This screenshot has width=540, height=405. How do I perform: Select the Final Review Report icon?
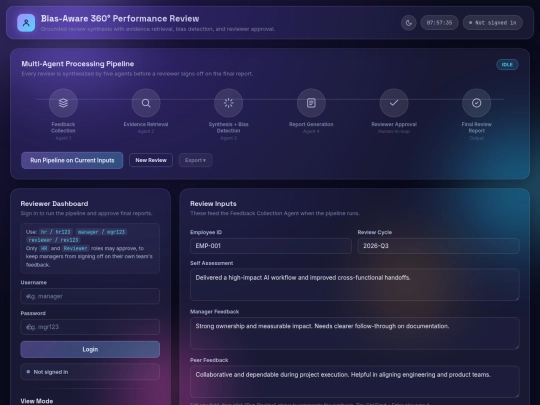(476, 103)
